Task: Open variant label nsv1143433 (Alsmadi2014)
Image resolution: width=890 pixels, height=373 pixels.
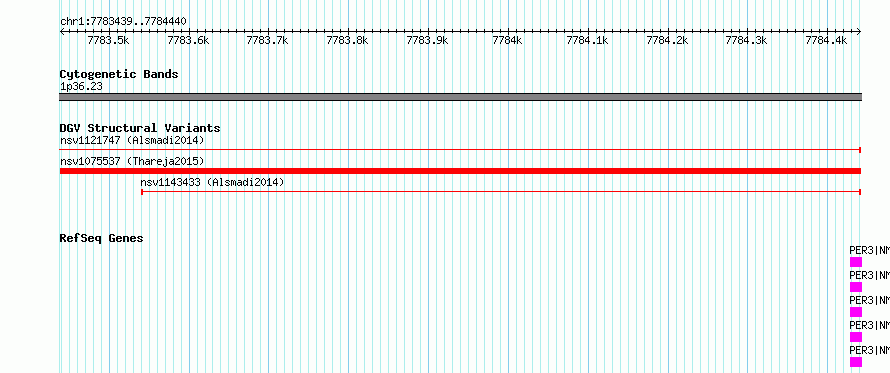Action: click(212, 182)
